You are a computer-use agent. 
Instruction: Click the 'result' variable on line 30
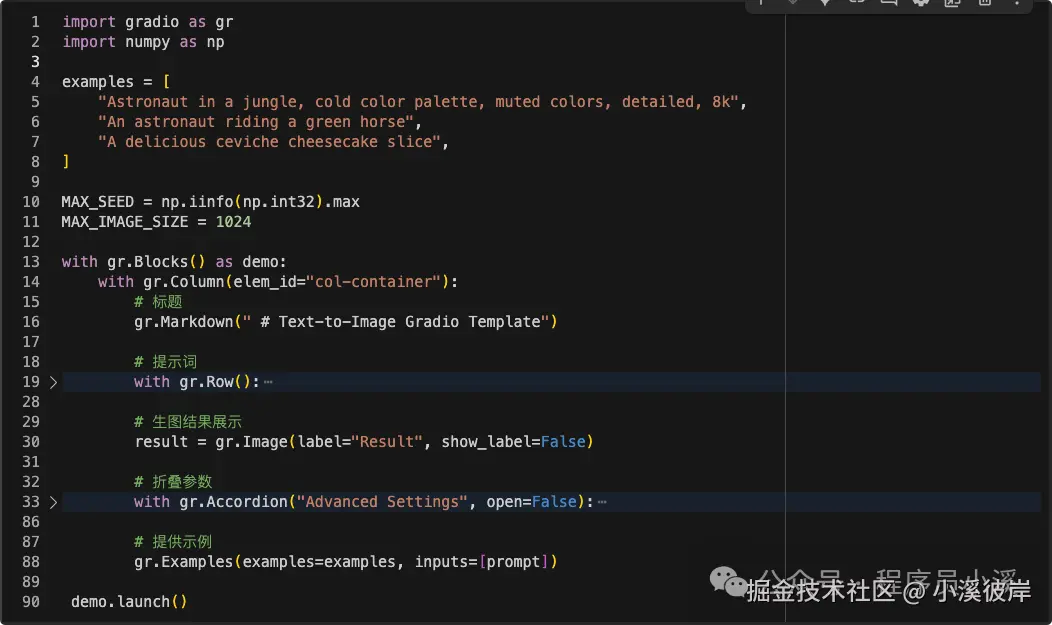click(x=161, y=442)
